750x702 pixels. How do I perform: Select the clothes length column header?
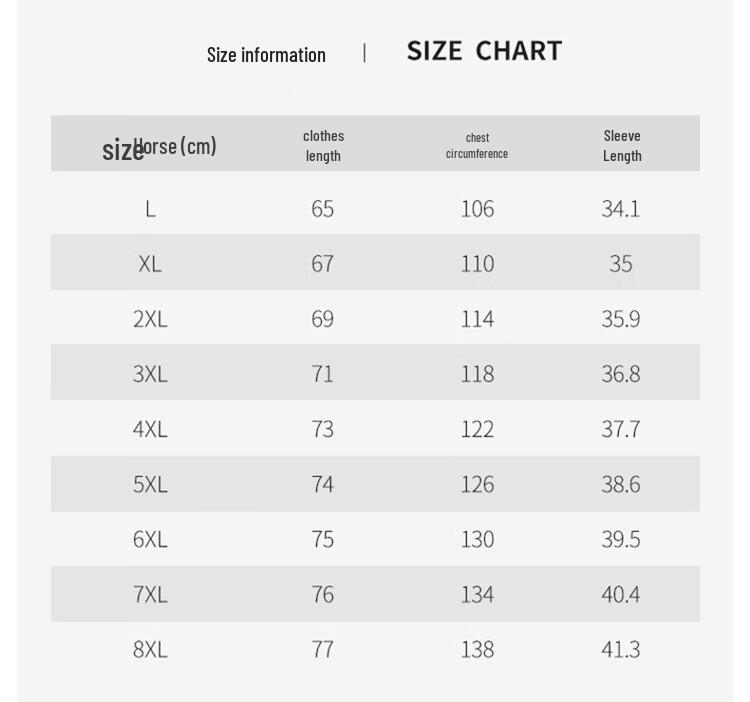pos(323,145)
